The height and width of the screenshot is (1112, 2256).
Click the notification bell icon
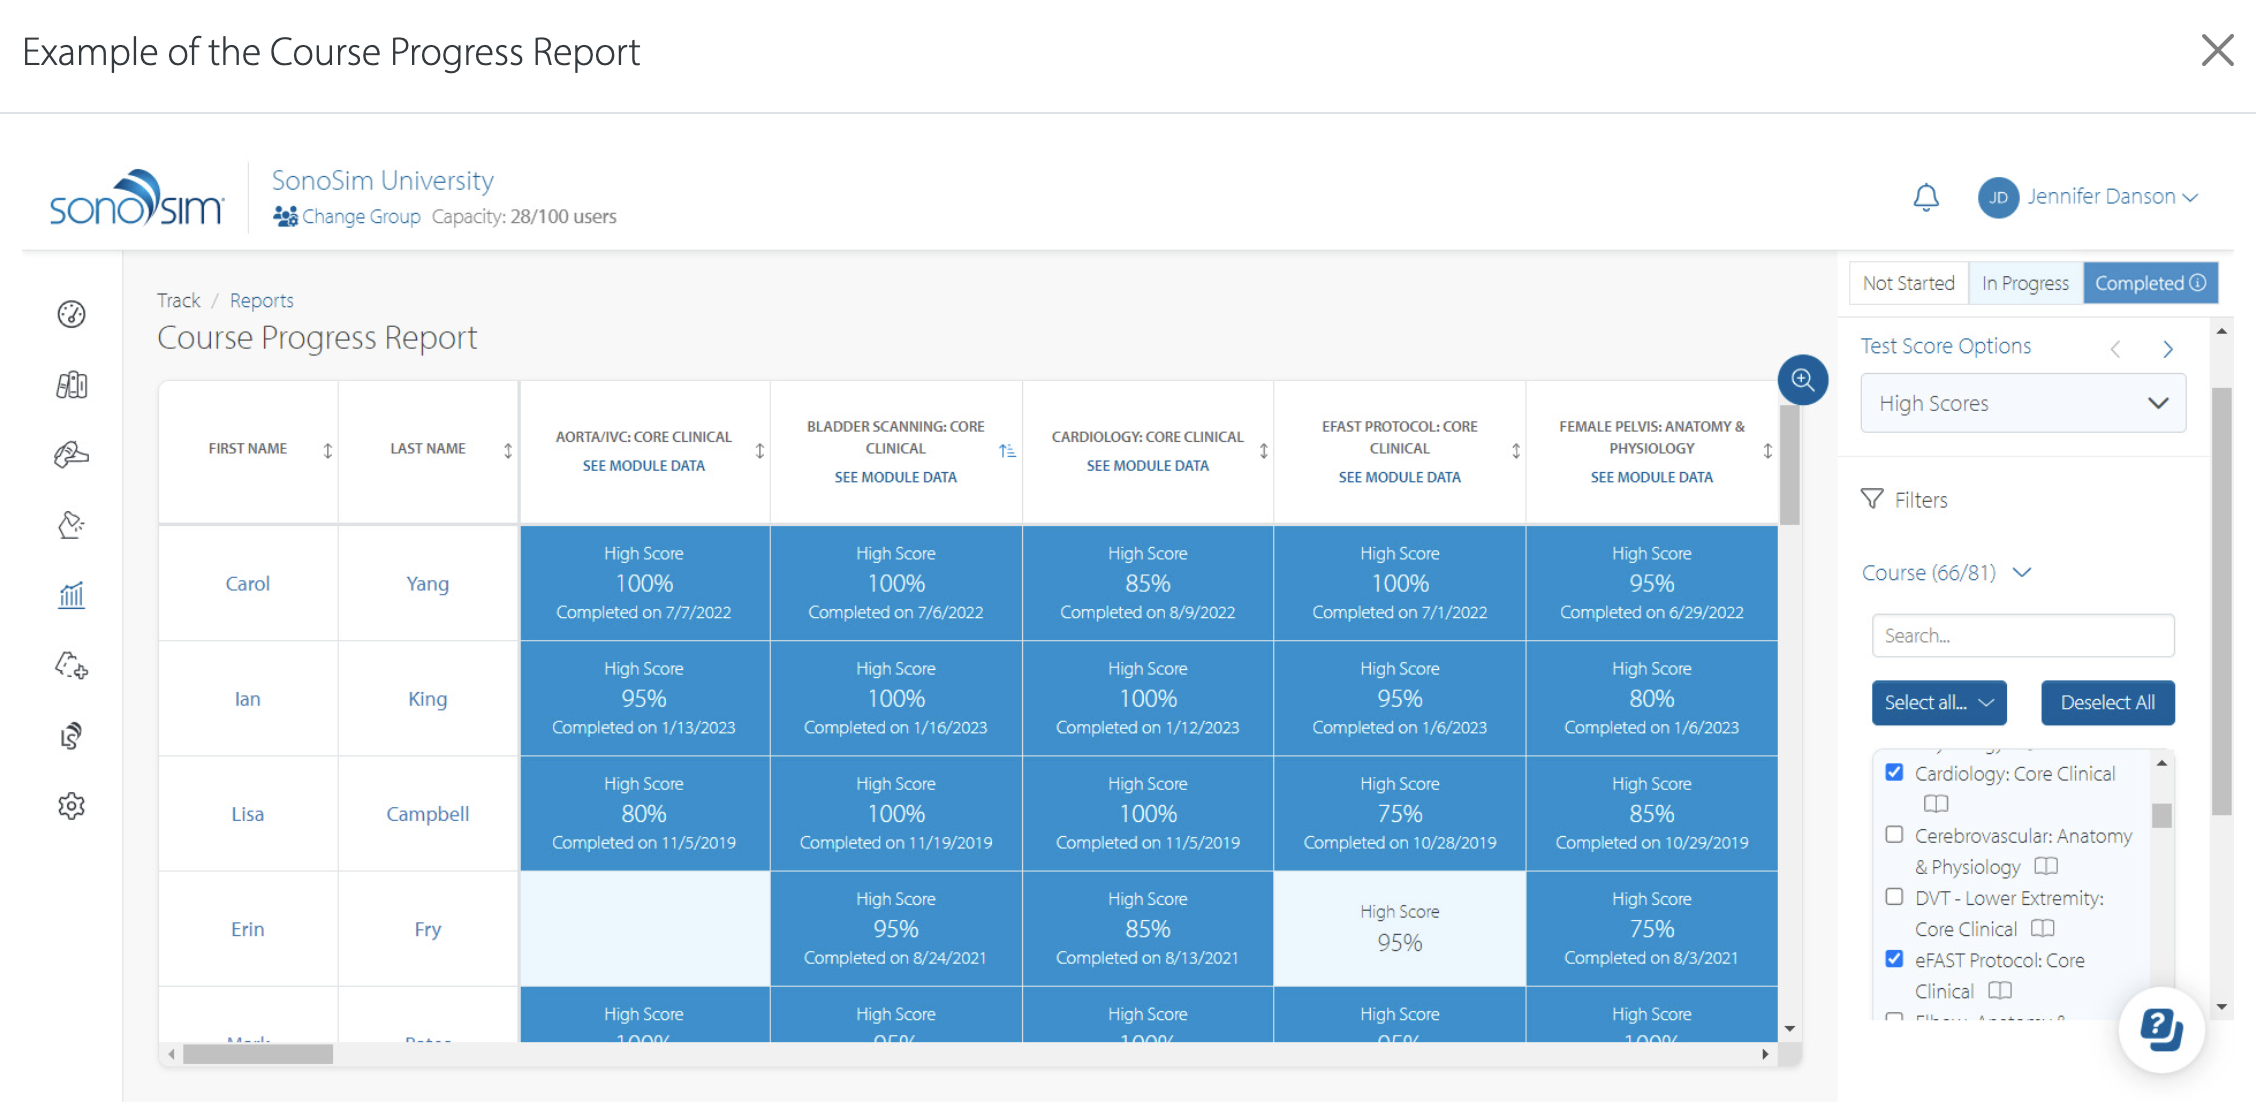tap(1925, 197)
